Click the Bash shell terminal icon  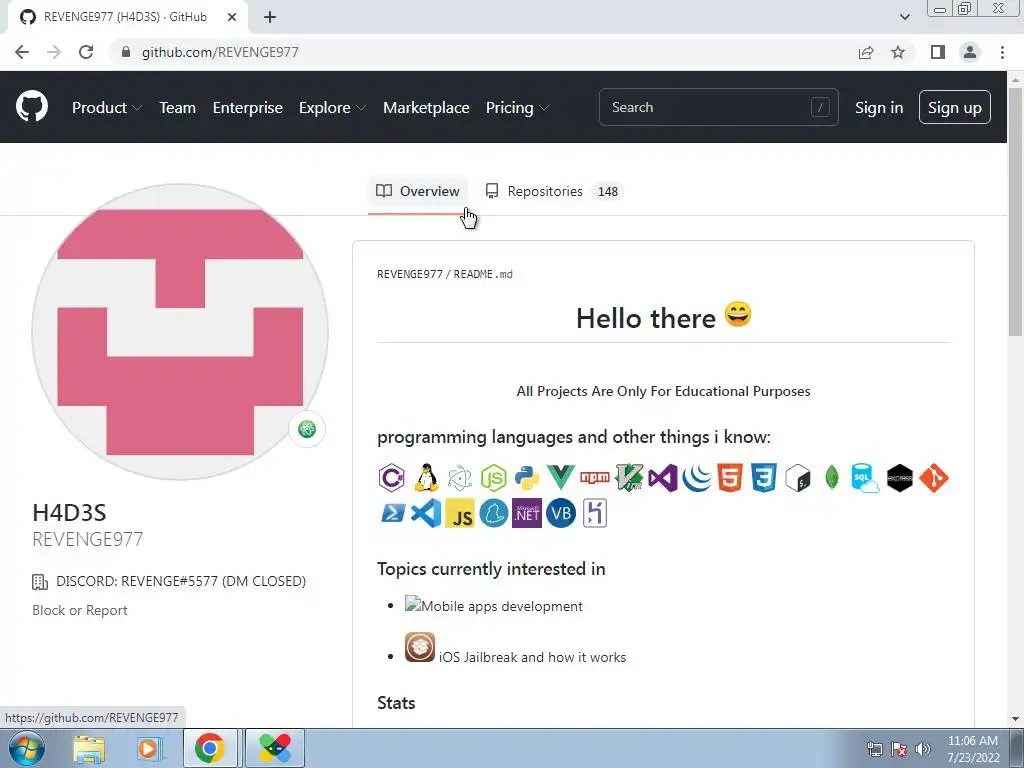(x=798, y=477)
